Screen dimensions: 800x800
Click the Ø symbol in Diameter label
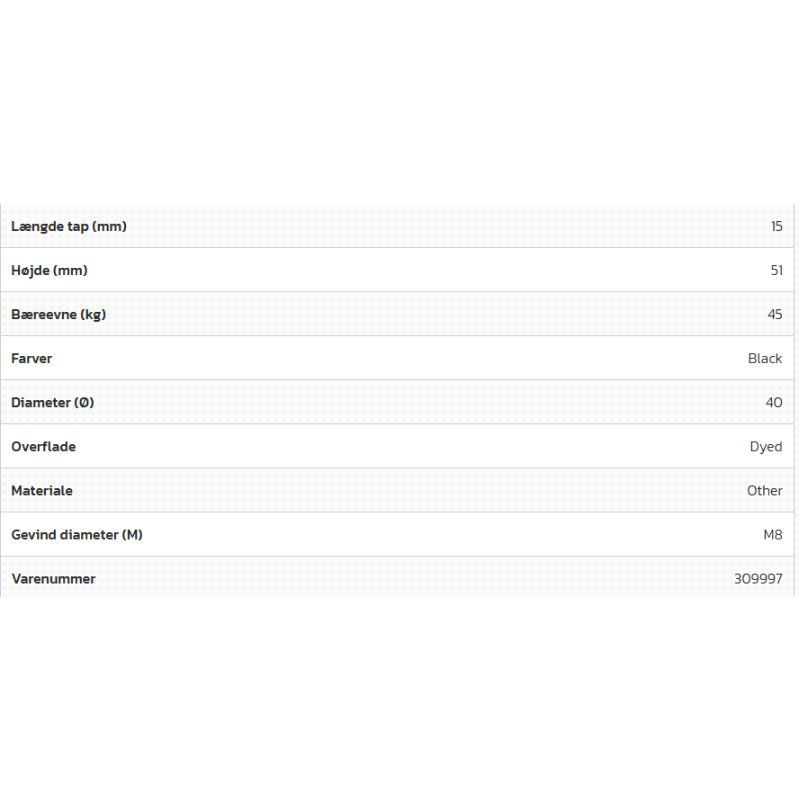tap(84, 402)
